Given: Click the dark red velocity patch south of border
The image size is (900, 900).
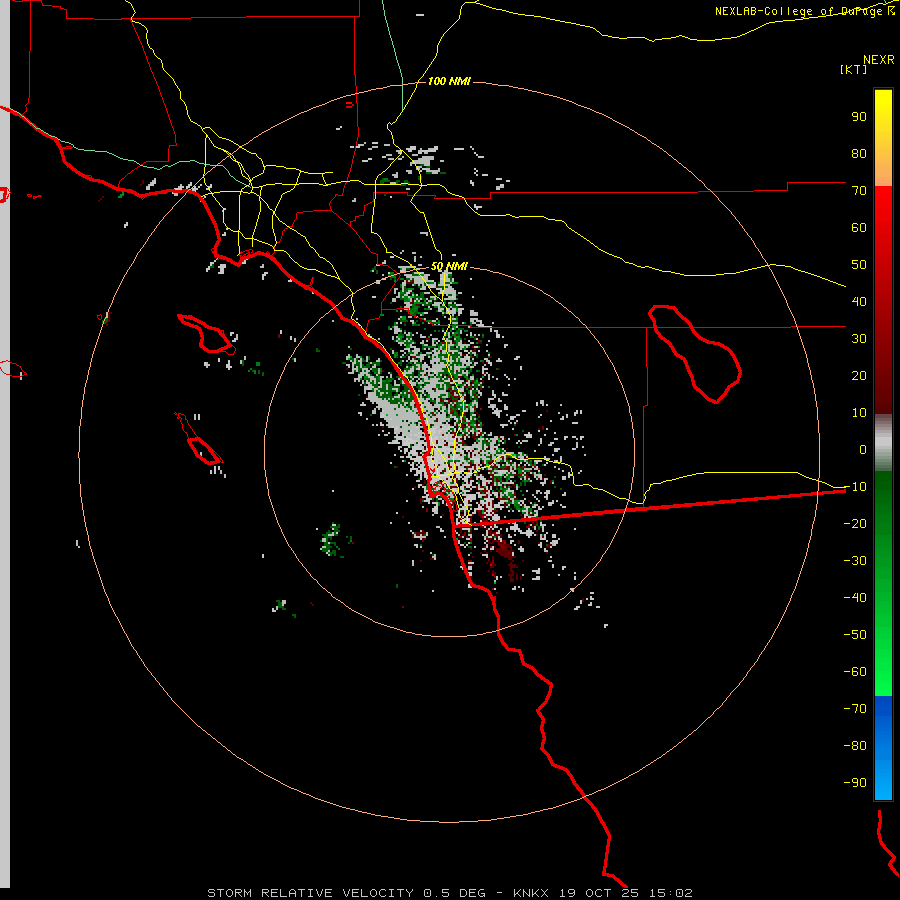Looking at the screenshot, I should (x=505, y=550).
